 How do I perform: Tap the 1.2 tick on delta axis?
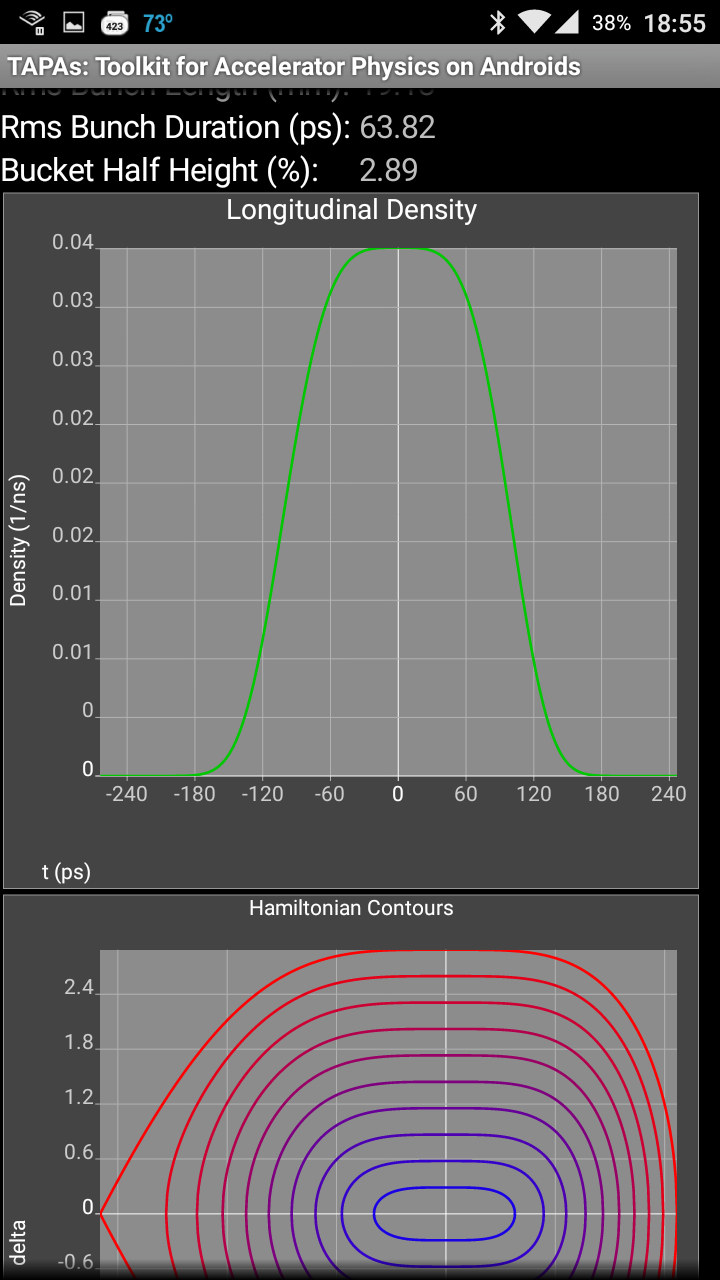click(x=78, y=1098)
